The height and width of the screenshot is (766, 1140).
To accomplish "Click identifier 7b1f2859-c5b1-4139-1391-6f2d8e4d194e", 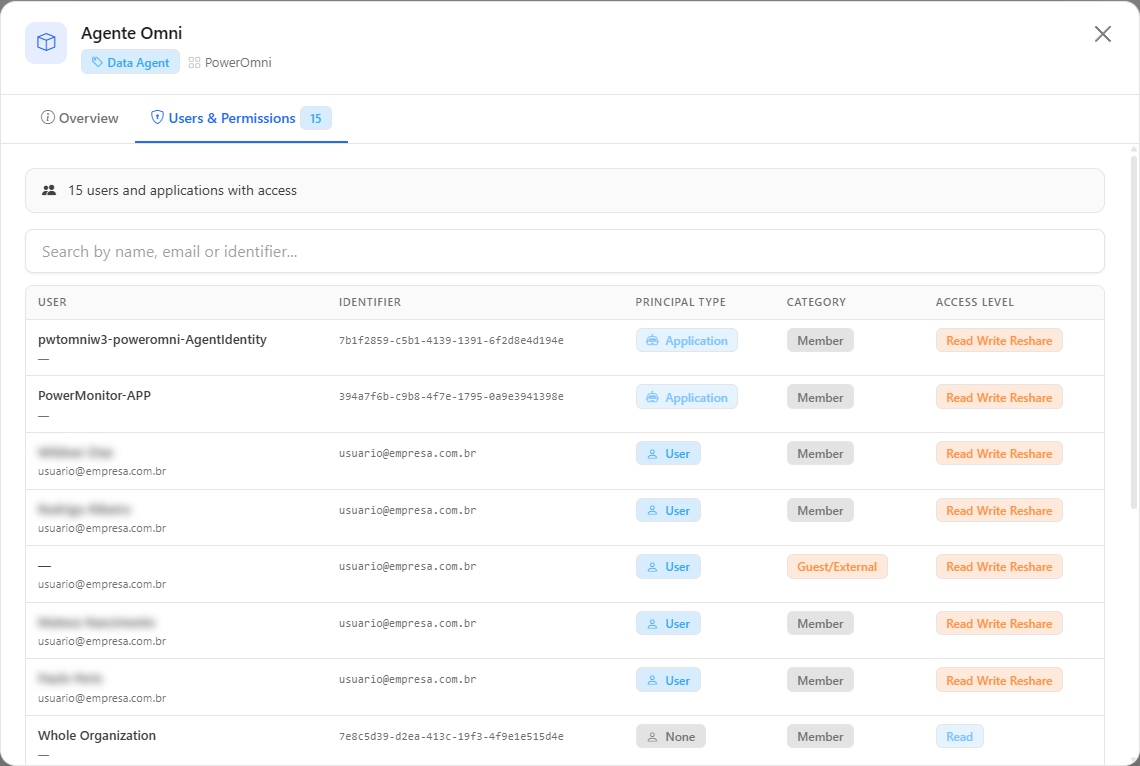I will 451,340.
